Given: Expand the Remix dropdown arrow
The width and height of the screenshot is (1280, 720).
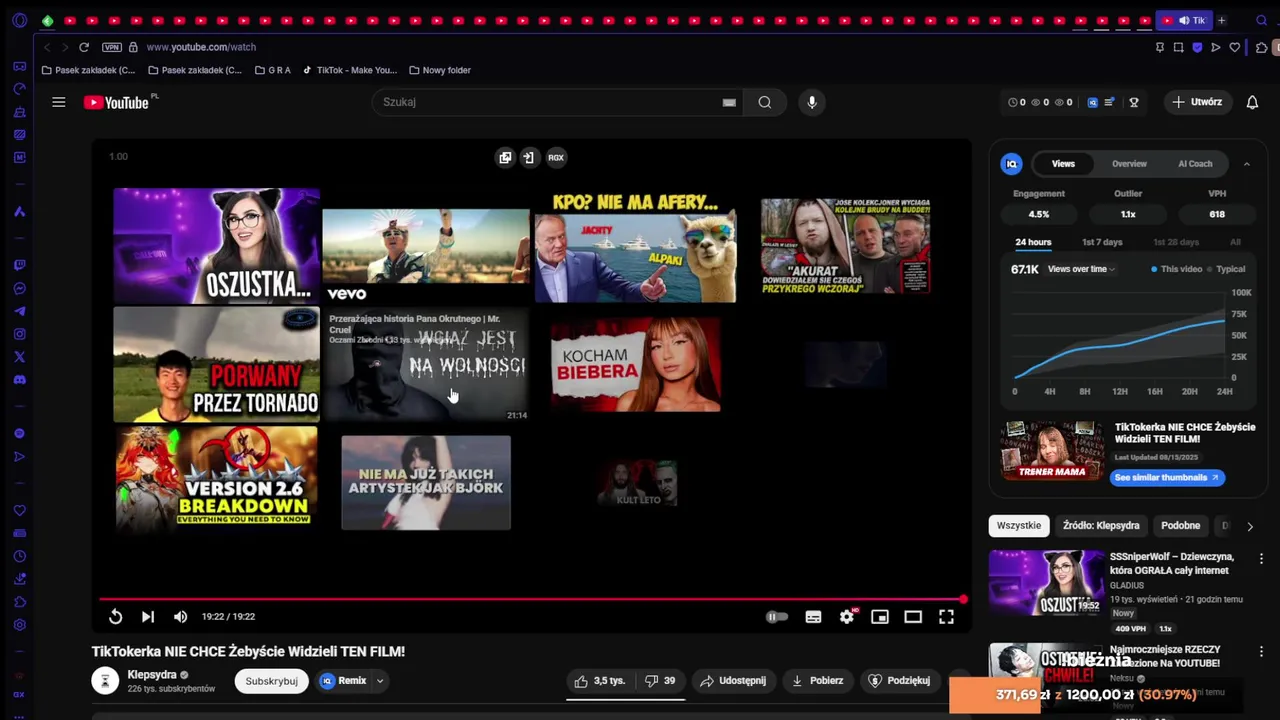Looking at the screenshot, I should pos(380,681).
